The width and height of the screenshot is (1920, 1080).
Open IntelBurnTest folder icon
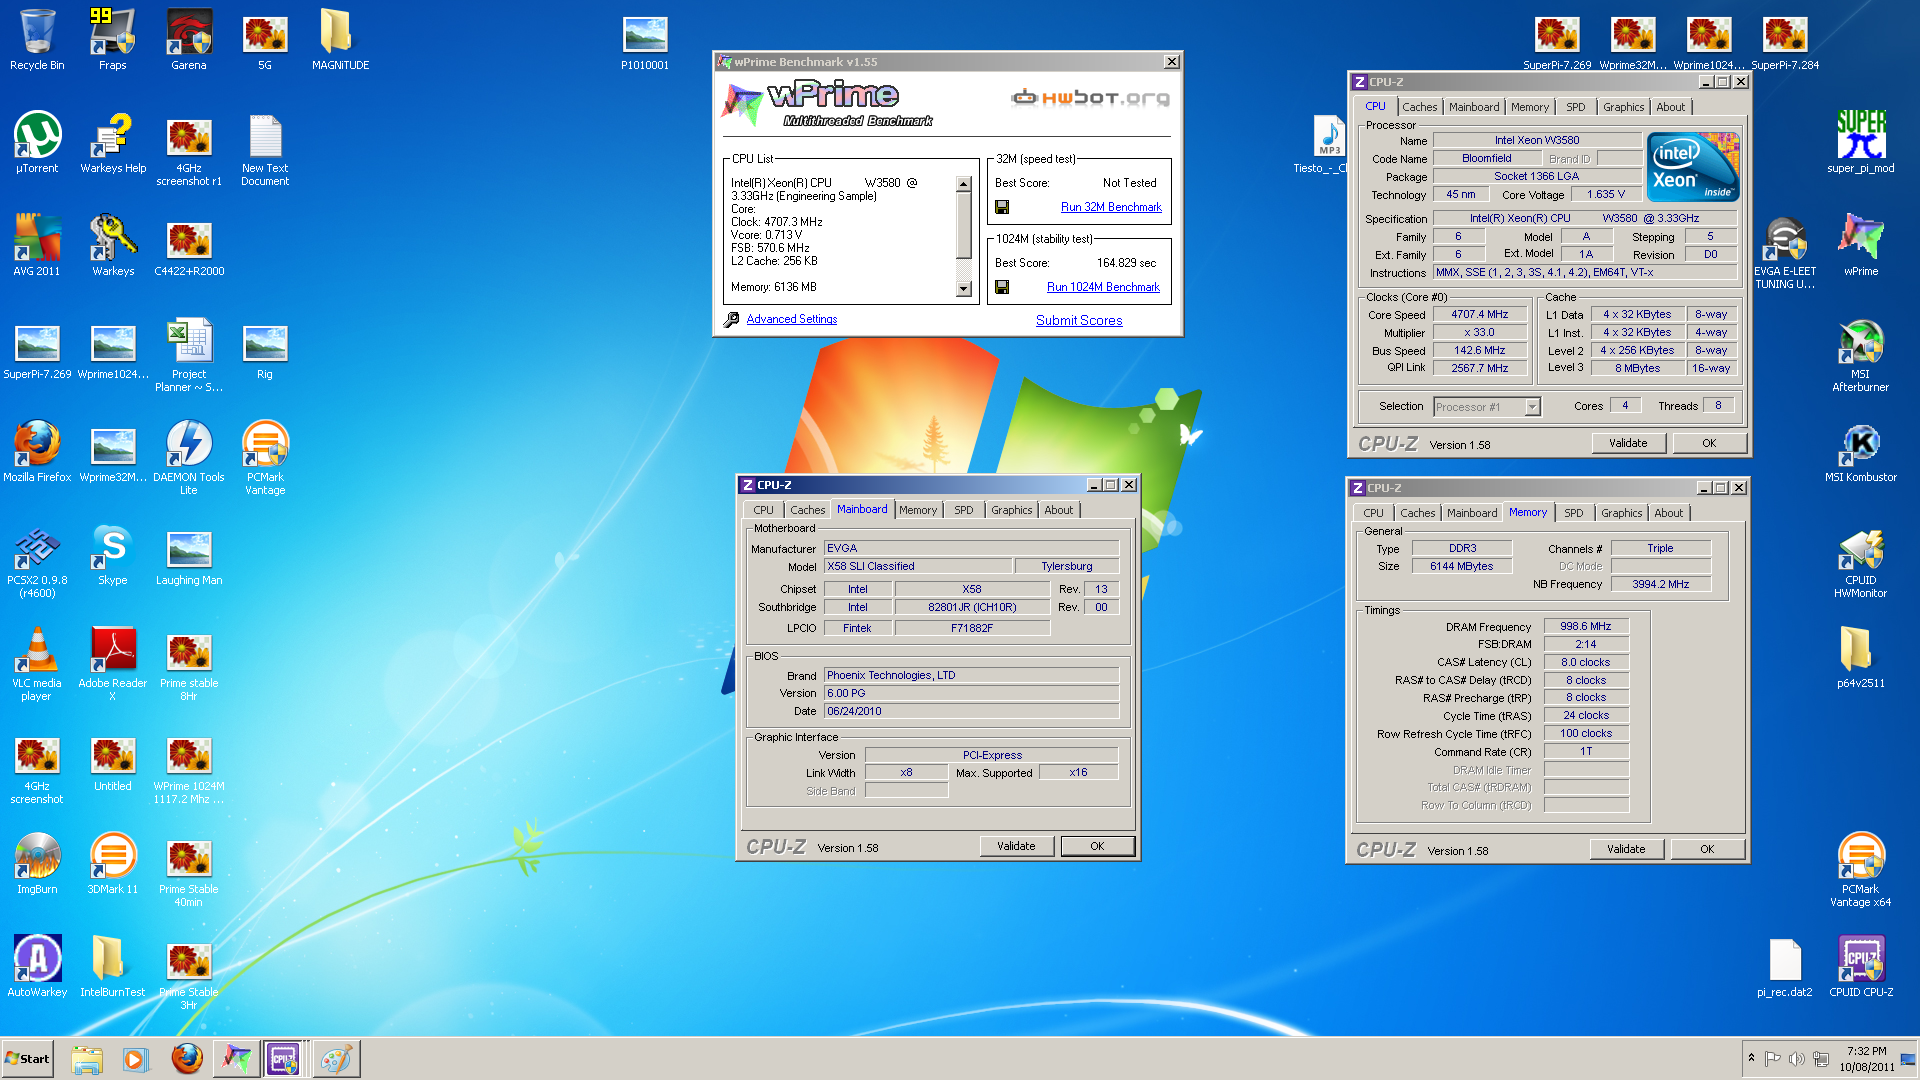(112, 967)
